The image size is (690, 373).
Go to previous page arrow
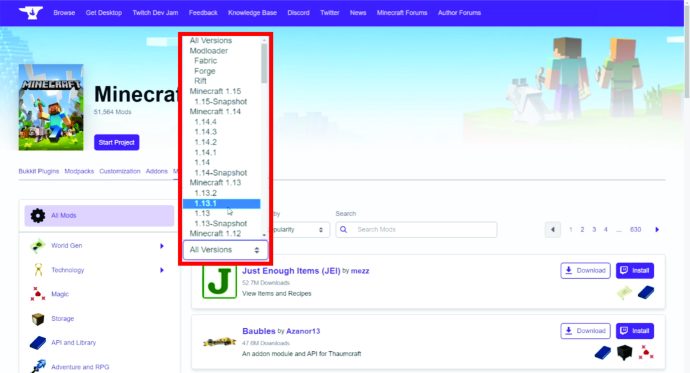pyautogui.click(x=553, y=230)
